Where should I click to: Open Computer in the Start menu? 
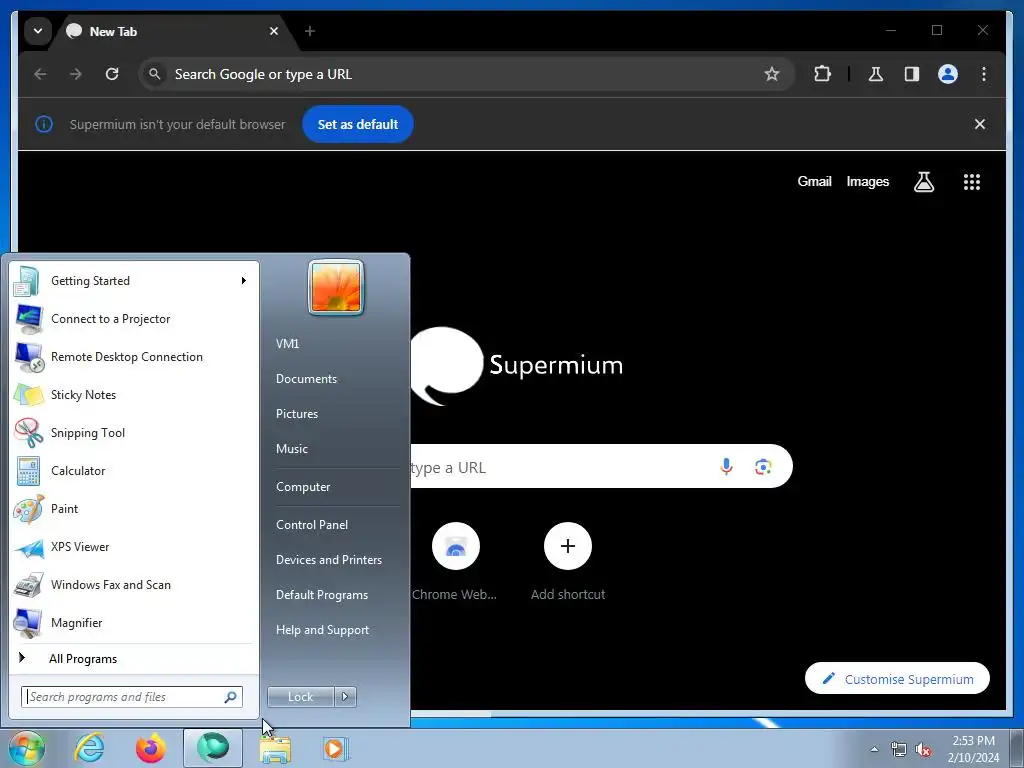[303, 487]
